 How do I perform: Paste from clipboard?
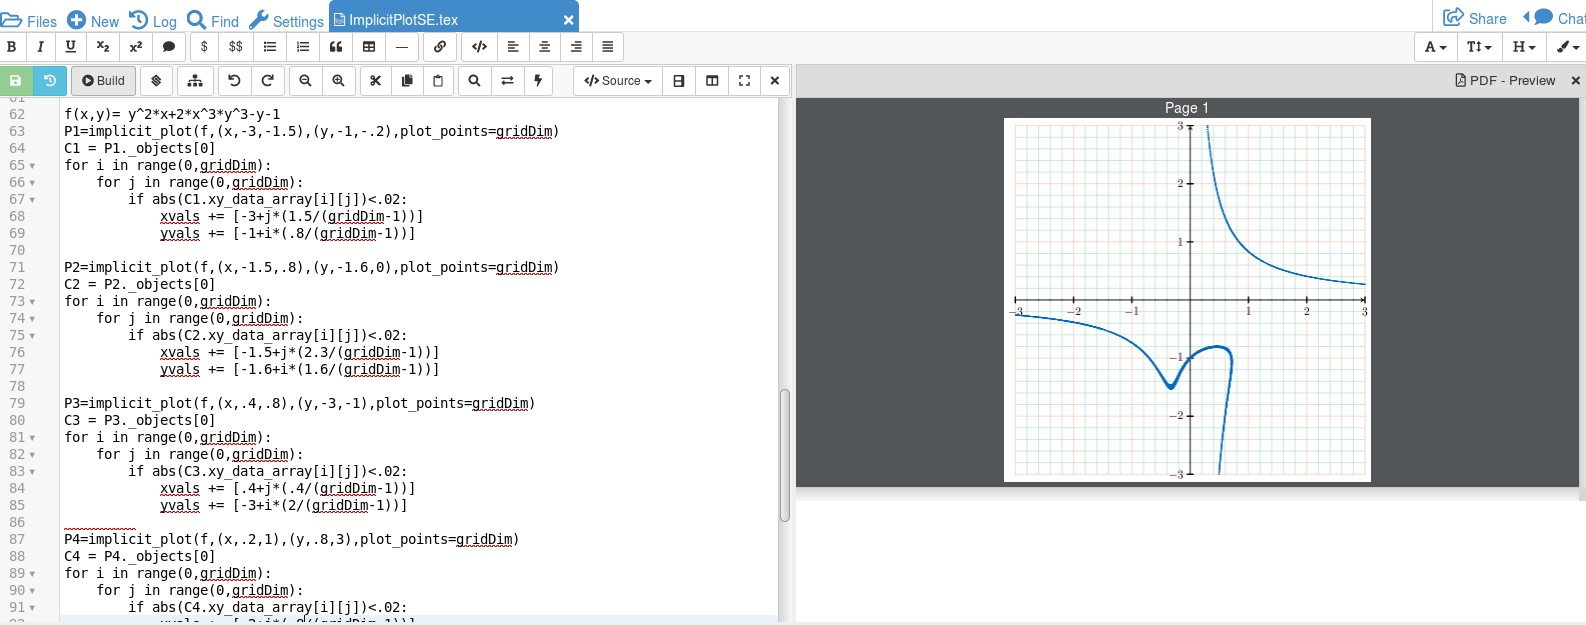tap(438, 81)
